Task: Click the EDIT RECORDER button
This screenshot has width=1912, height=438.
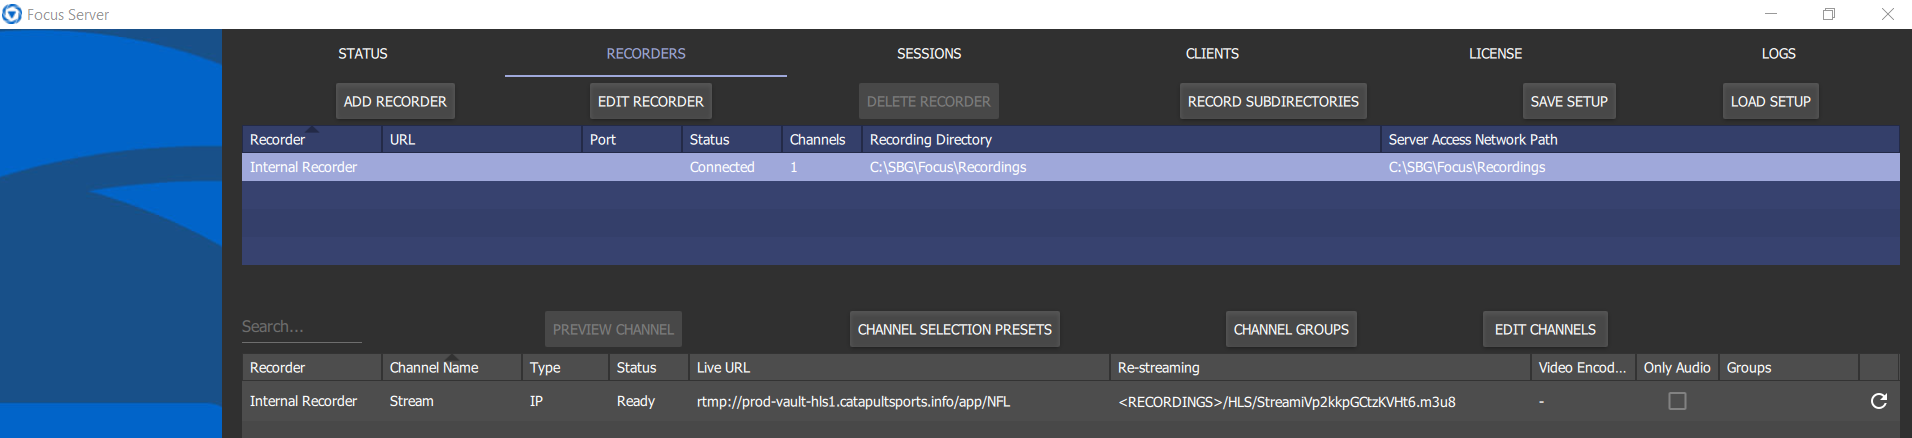Action: (x=651, y=101)
